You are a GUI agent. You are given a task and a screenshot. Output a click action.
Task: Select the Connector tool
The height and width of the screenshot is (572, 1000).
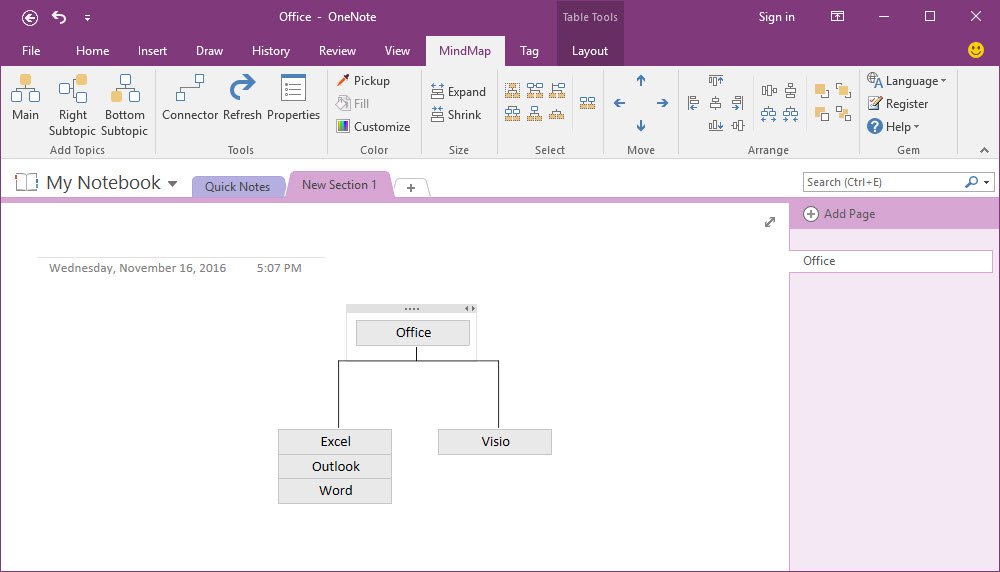click(x=190, y=98)
